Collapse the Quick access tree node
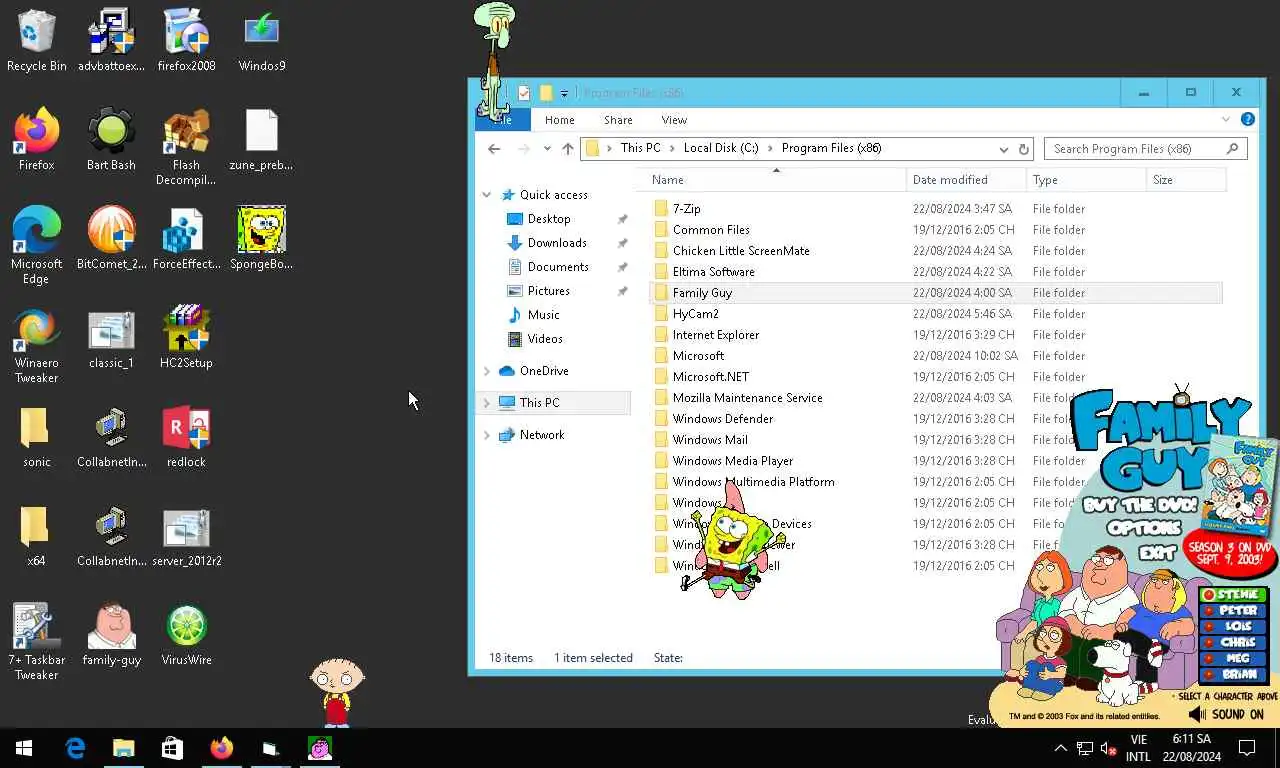 coord(487,195)
